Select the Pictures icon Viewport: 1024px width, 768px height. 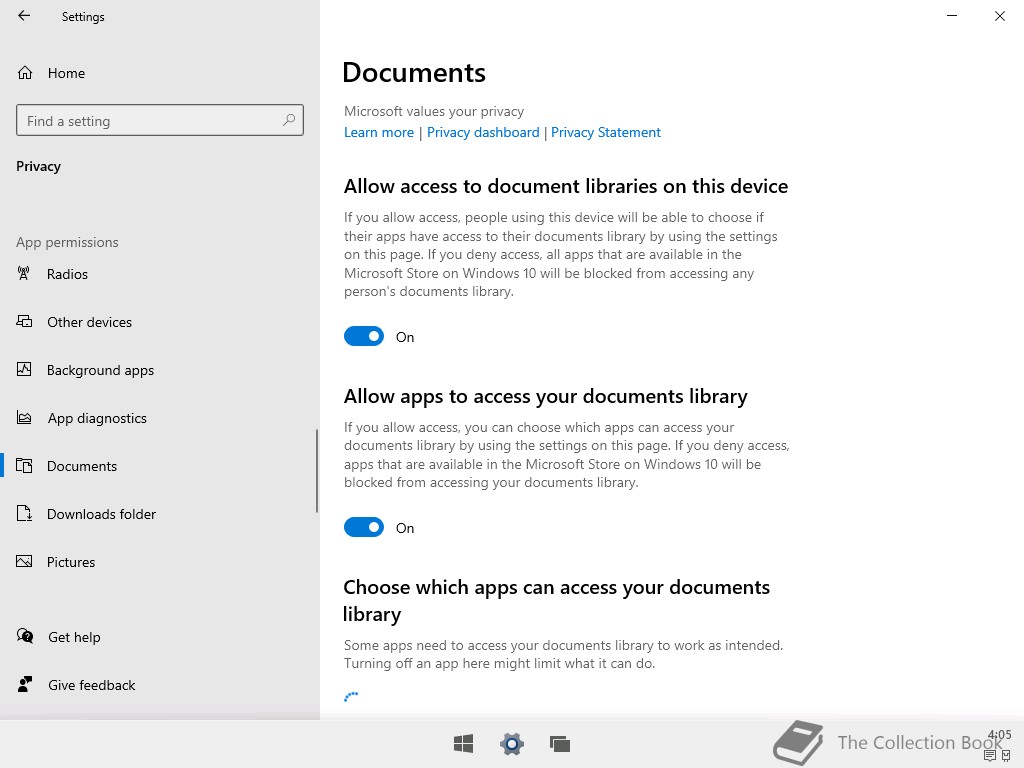click(x=24, y=562)
